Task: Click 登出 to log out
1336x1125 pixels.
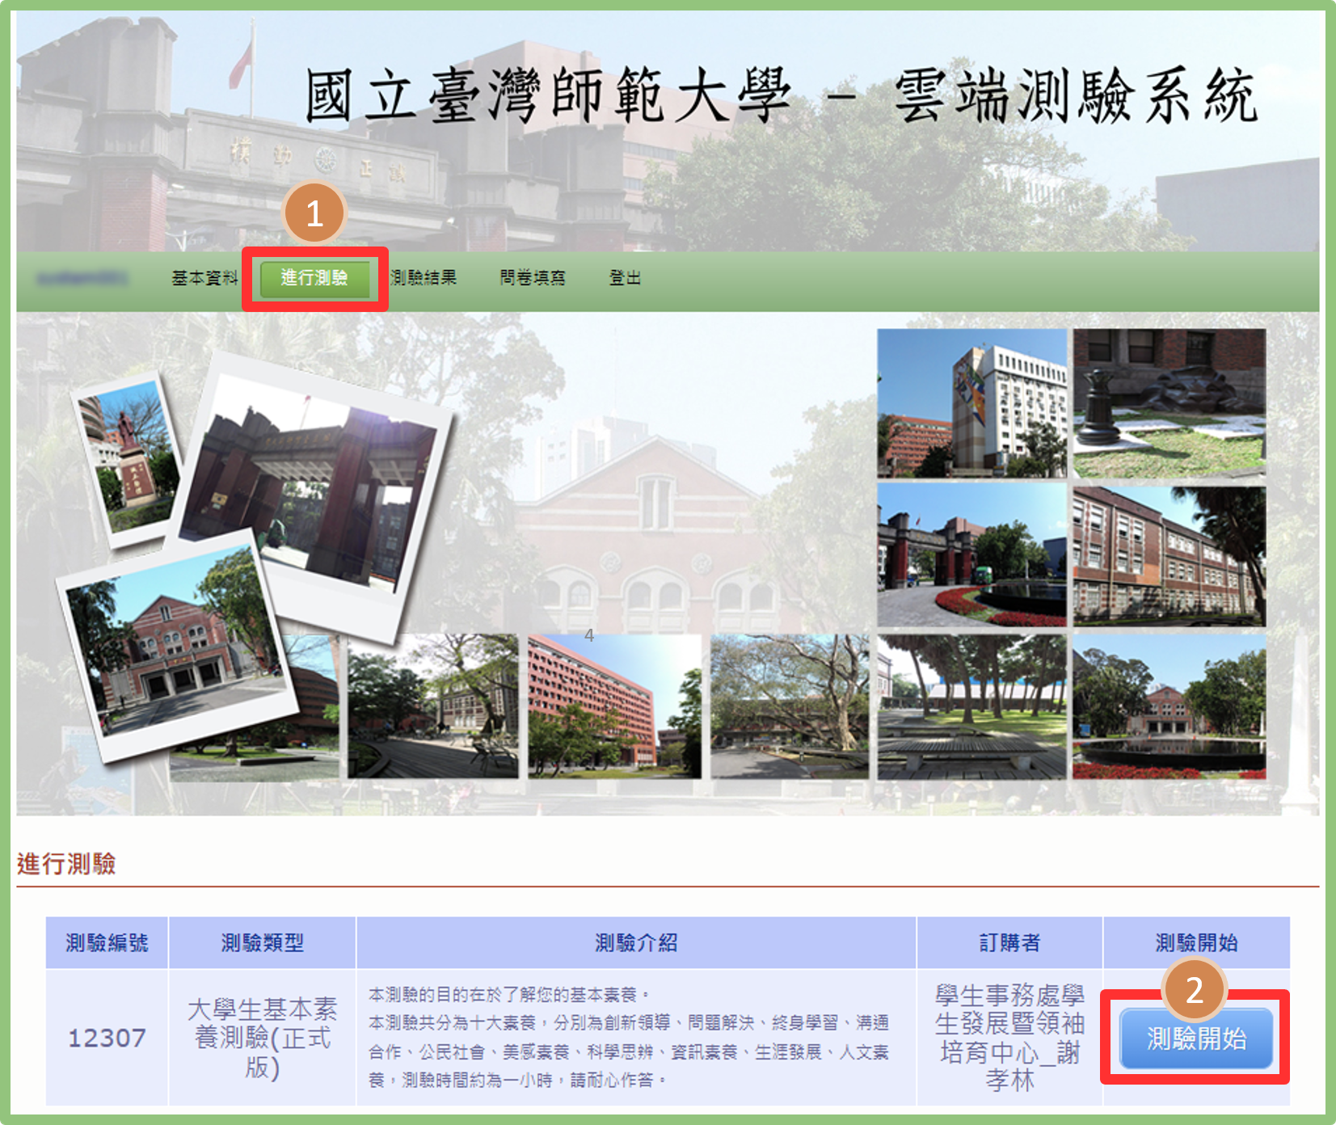Action: click(x=625, y=278)
